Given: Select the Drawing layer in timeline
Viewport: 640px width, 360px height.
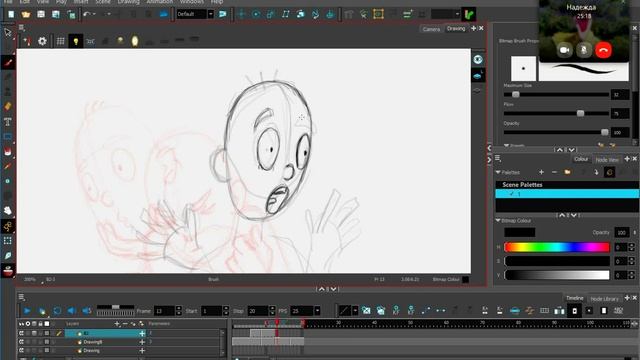Looking at the screenshot, I should (x=91, y=351).
